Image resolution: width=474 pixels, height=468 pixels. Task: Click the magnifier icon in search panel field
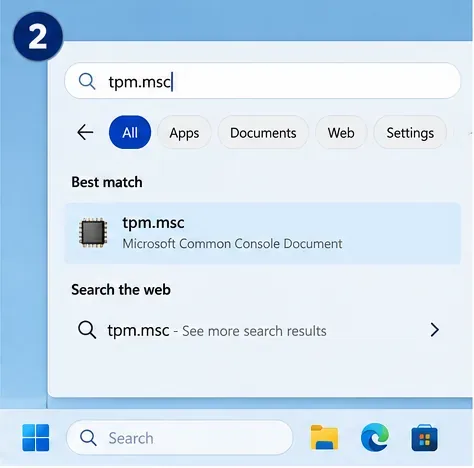[87, 81]
